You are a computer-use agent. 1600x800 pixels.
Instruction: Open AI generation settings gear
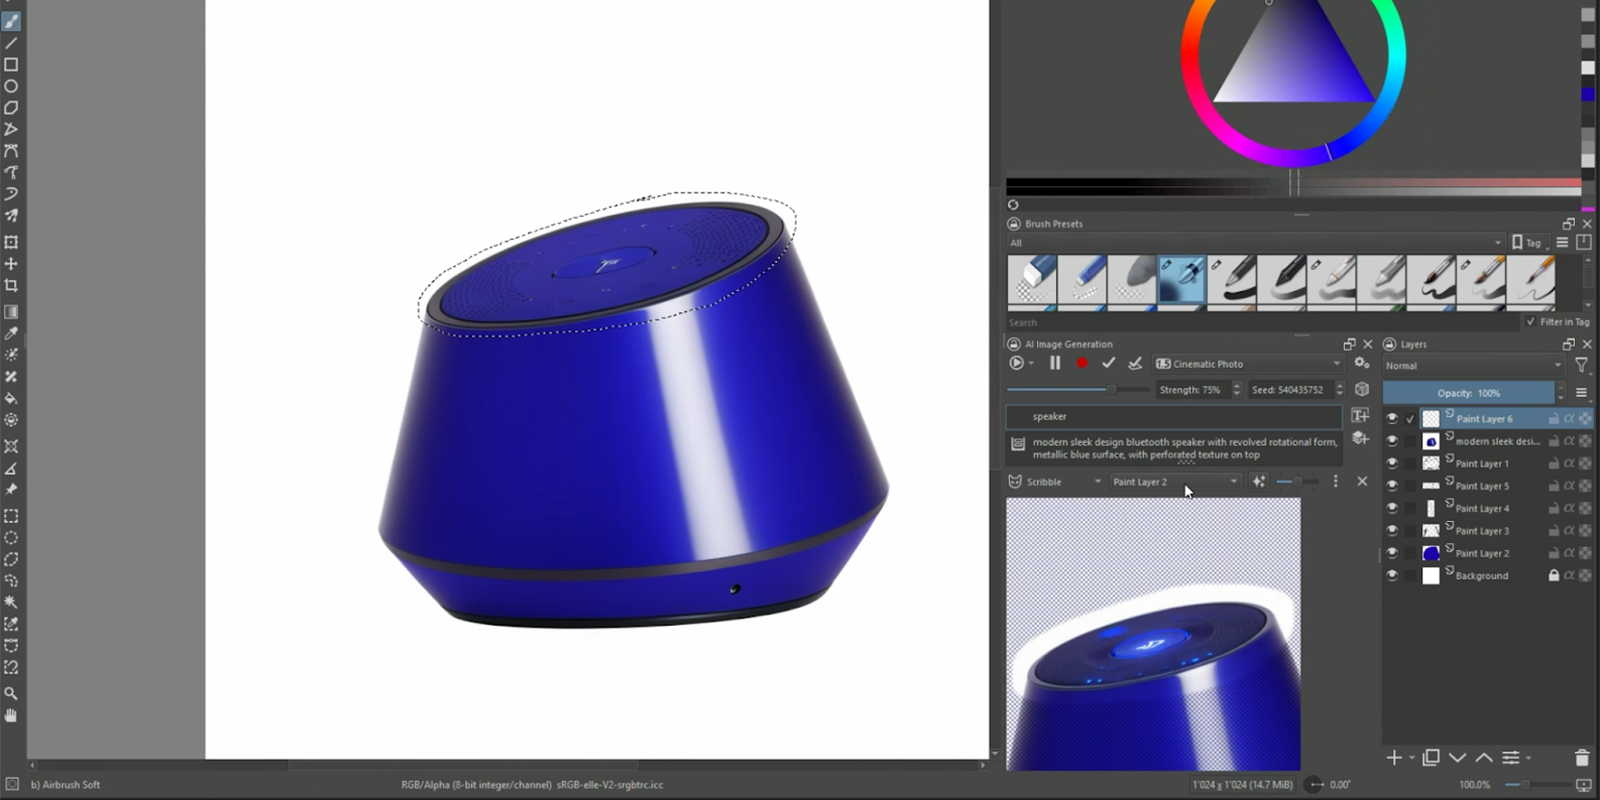coord(1361,364)
